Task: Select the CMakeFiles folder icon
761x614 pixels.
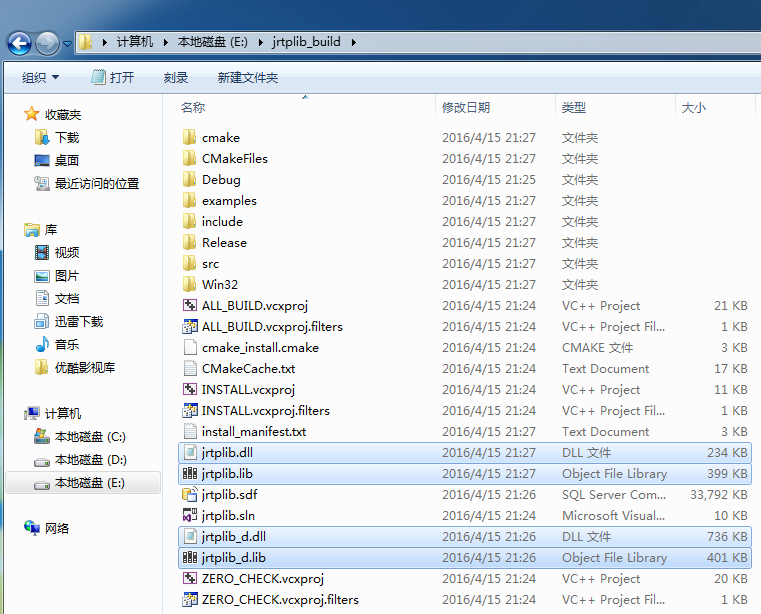Action: click(x=189, y=158)
